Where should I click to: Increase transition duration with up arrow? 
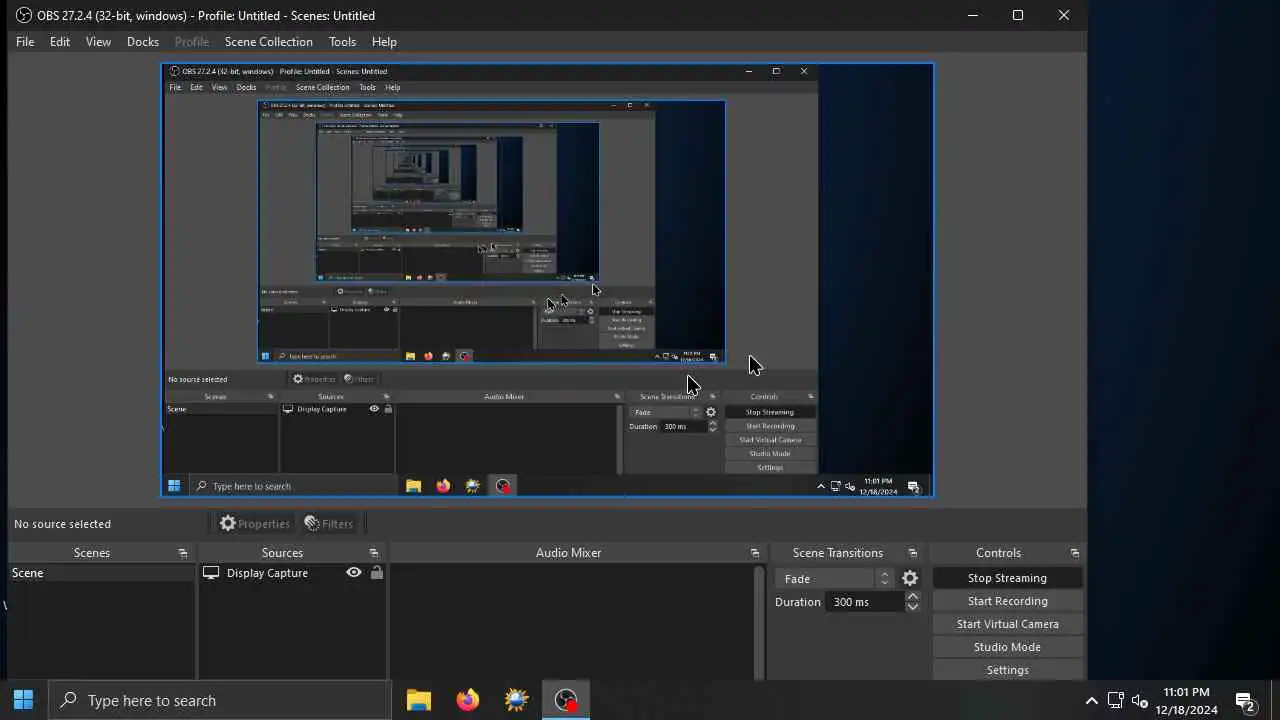tap(912, 597)
